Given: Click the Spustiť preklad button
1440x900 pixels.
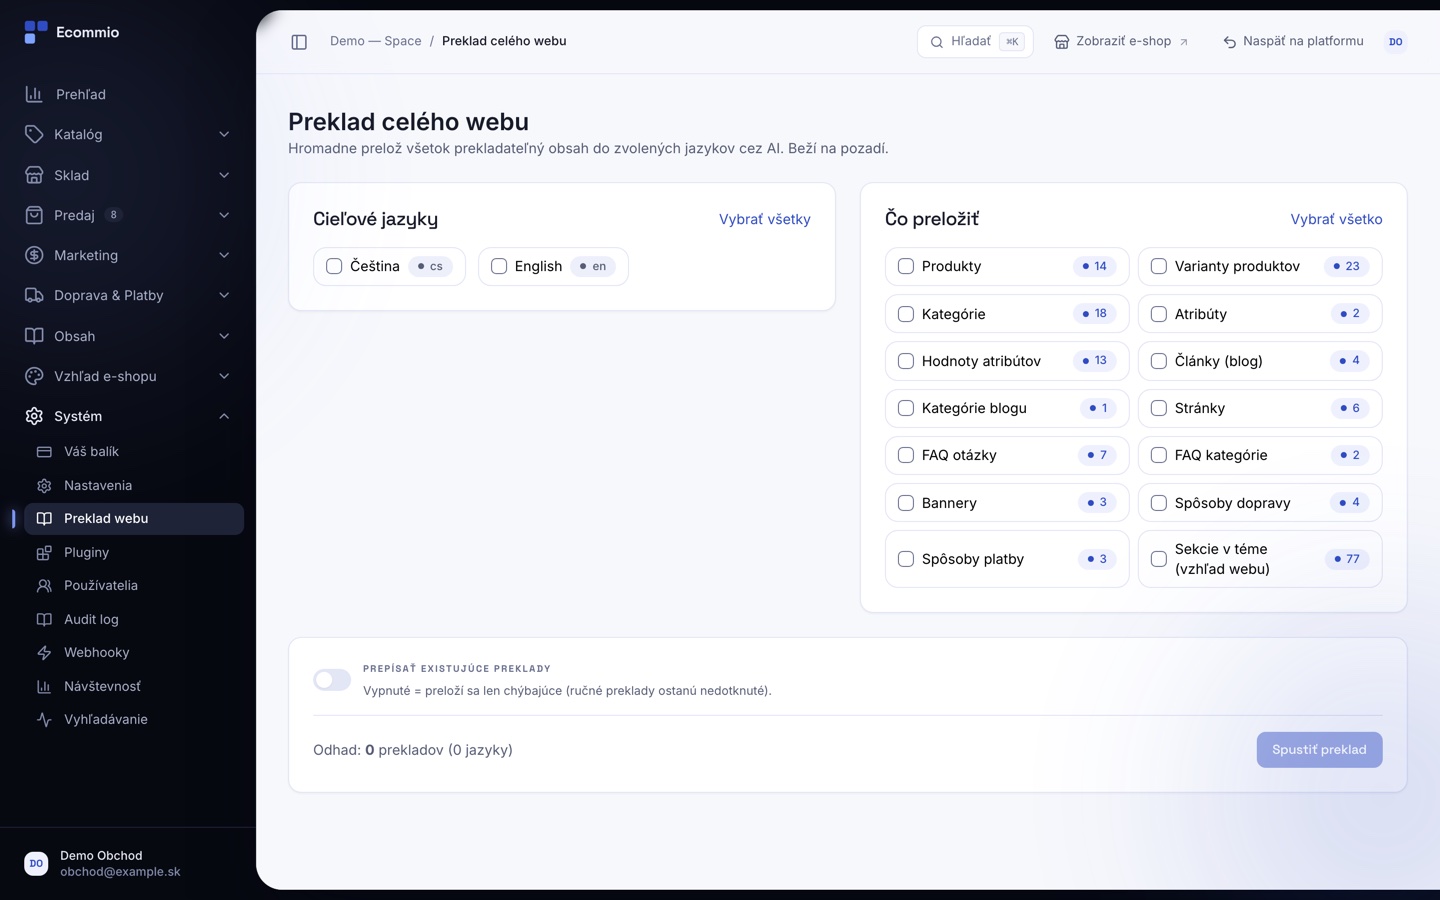Looking at the screenshot, I should tap(1320, 750).
